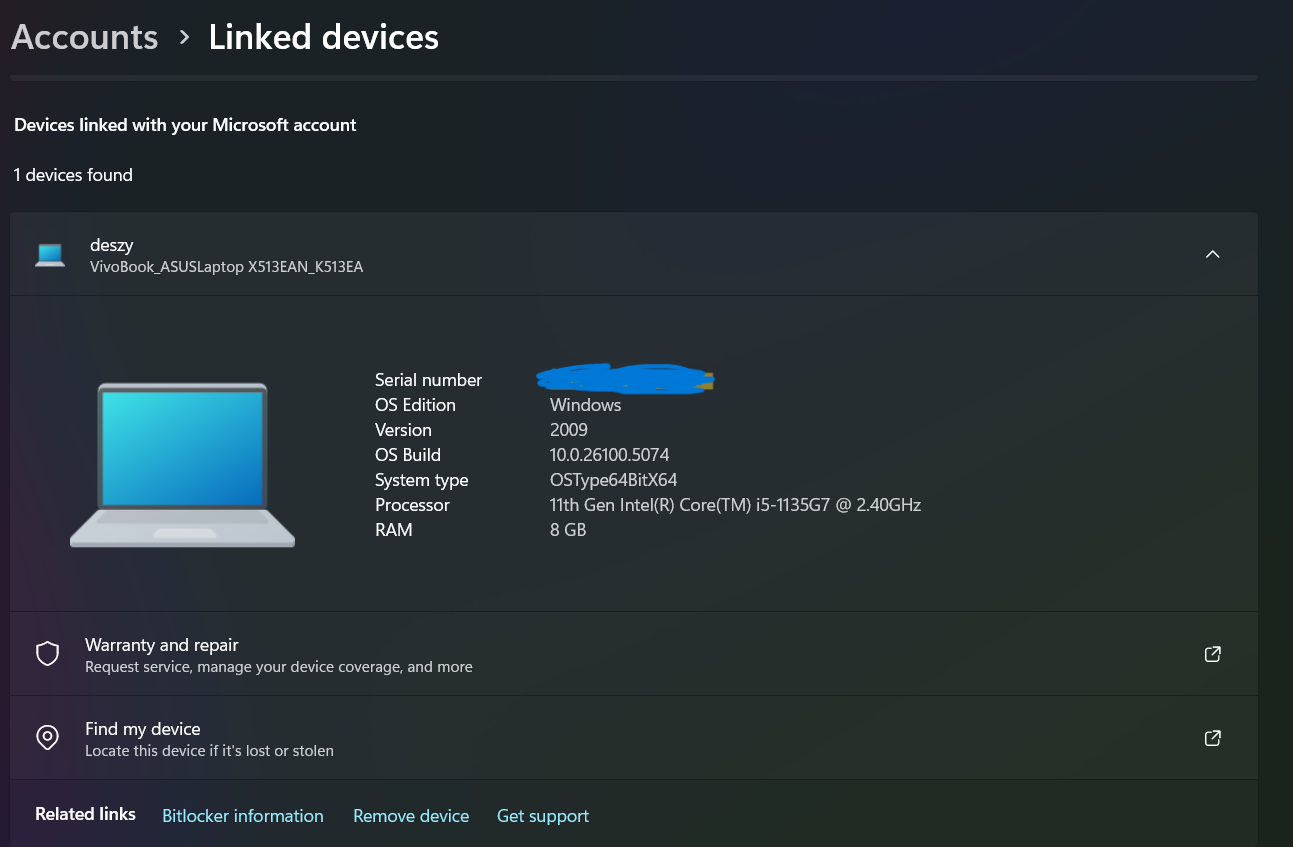Open Find my device external link icon
The image size is (1293, 847).
pyautogui.click(x=1212, y=738)
